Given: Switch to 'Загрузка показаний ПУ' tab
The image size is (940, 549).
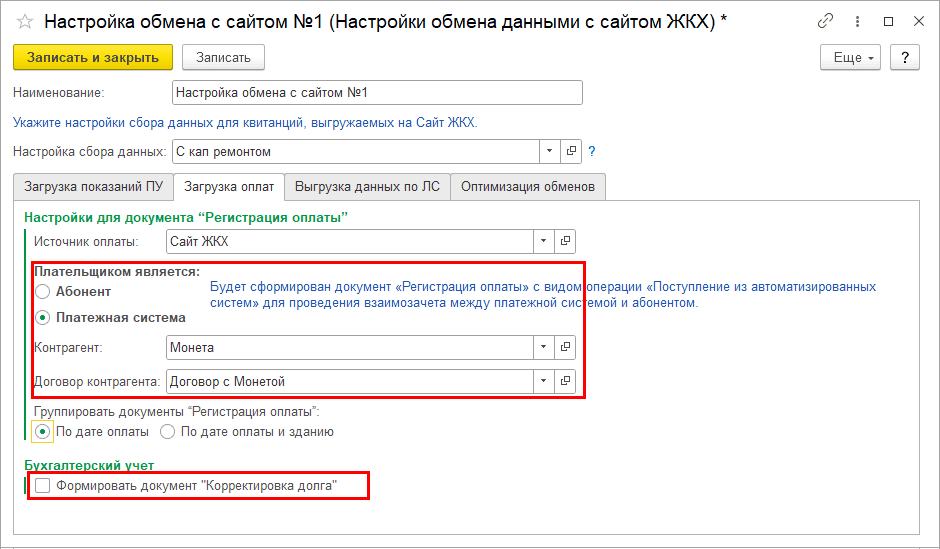Looking at the screenshot, I should click(x=92, y=186).
